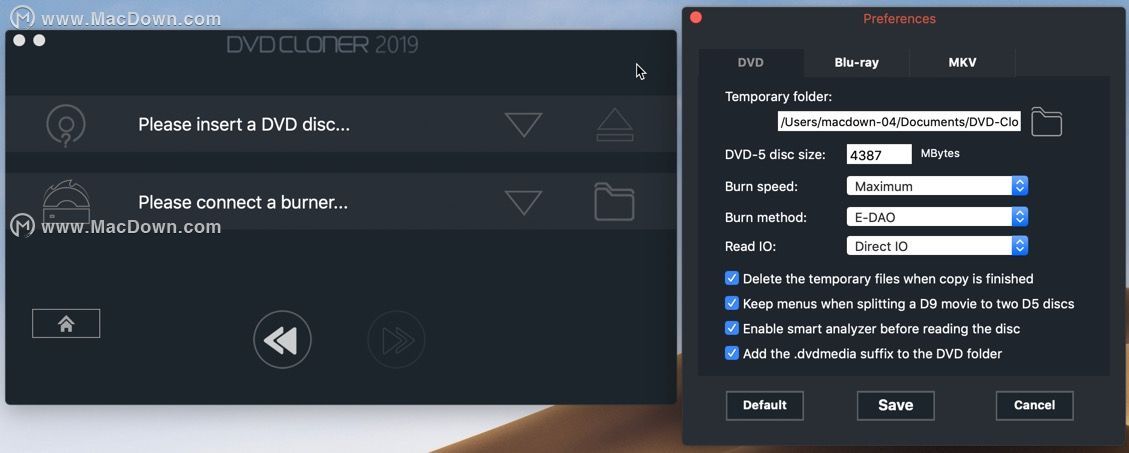Click the Preferences window title
The image size is (1129, 453).
900,19
